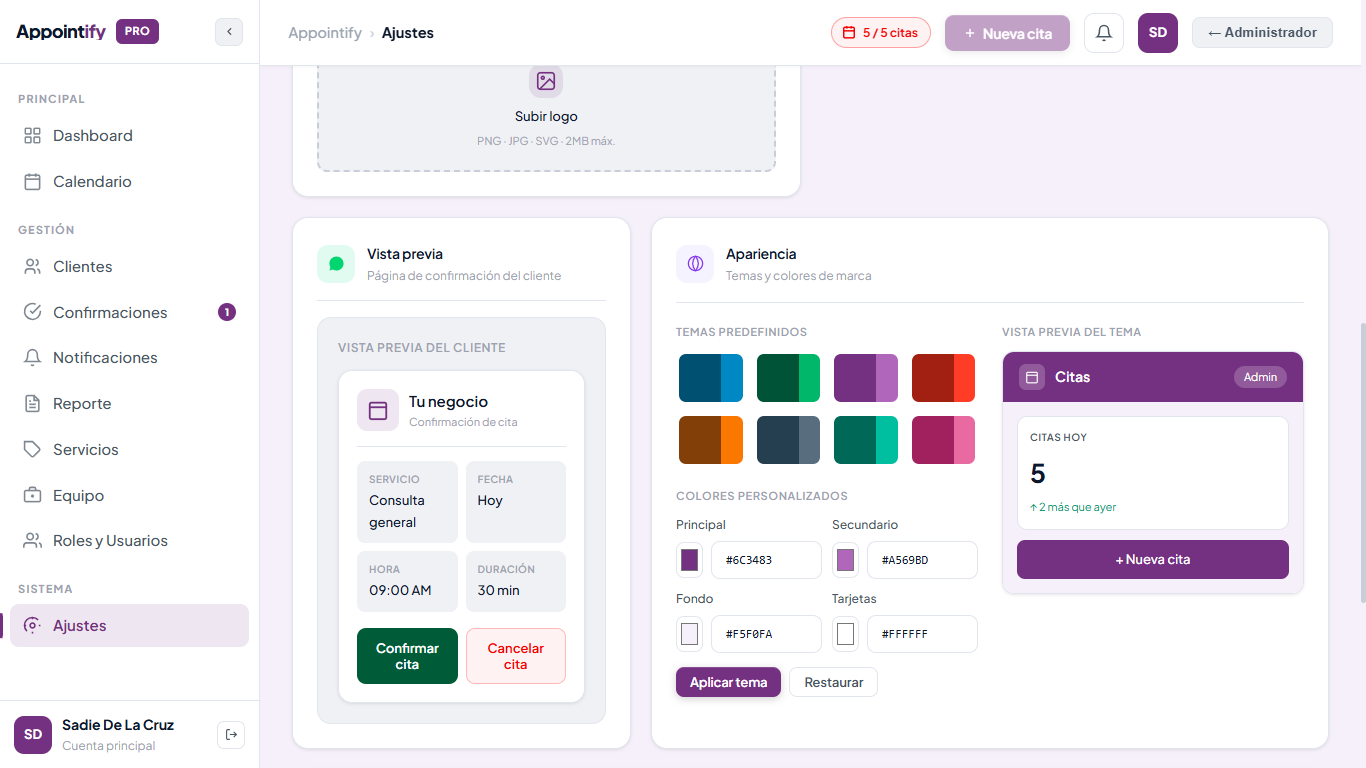Click the Fondo hex field #F5F0FA
The width and height of the screenshot is (1366, 768).
(x=766, y=634)
